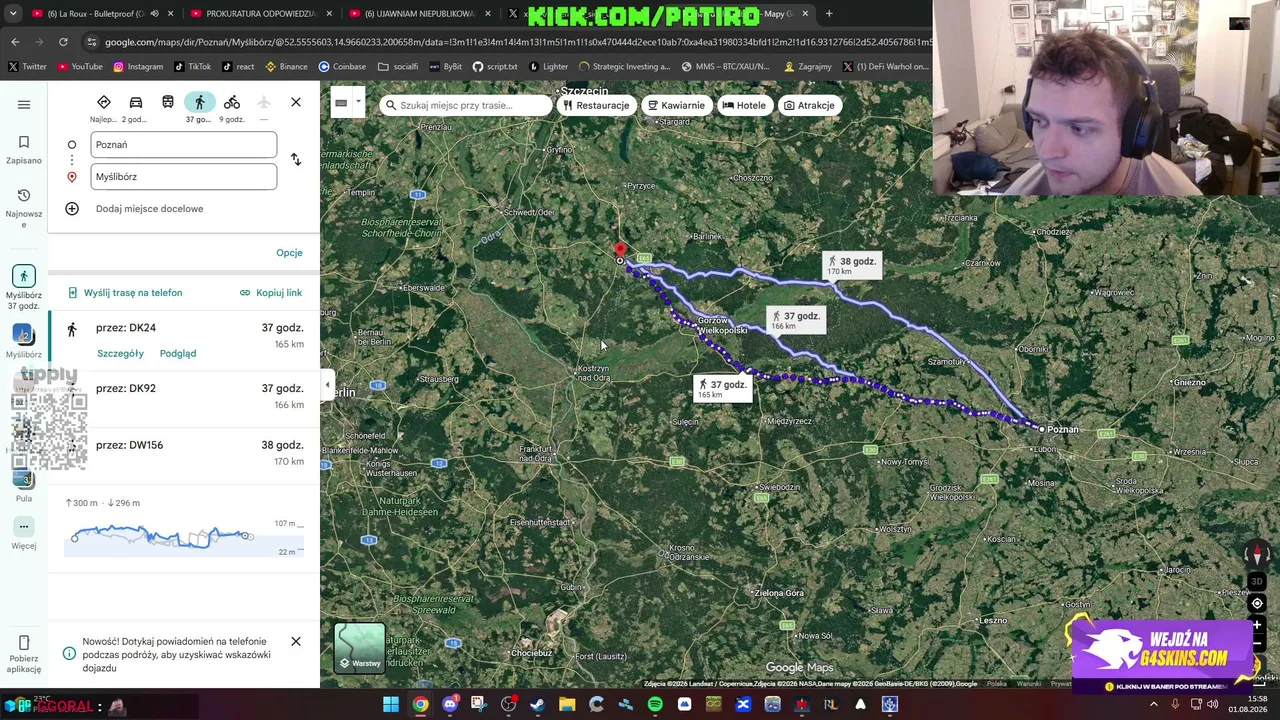Click the Szukaj miejsc przy trasie search box
Screen dimensions: 1280x720
point(466,105)
